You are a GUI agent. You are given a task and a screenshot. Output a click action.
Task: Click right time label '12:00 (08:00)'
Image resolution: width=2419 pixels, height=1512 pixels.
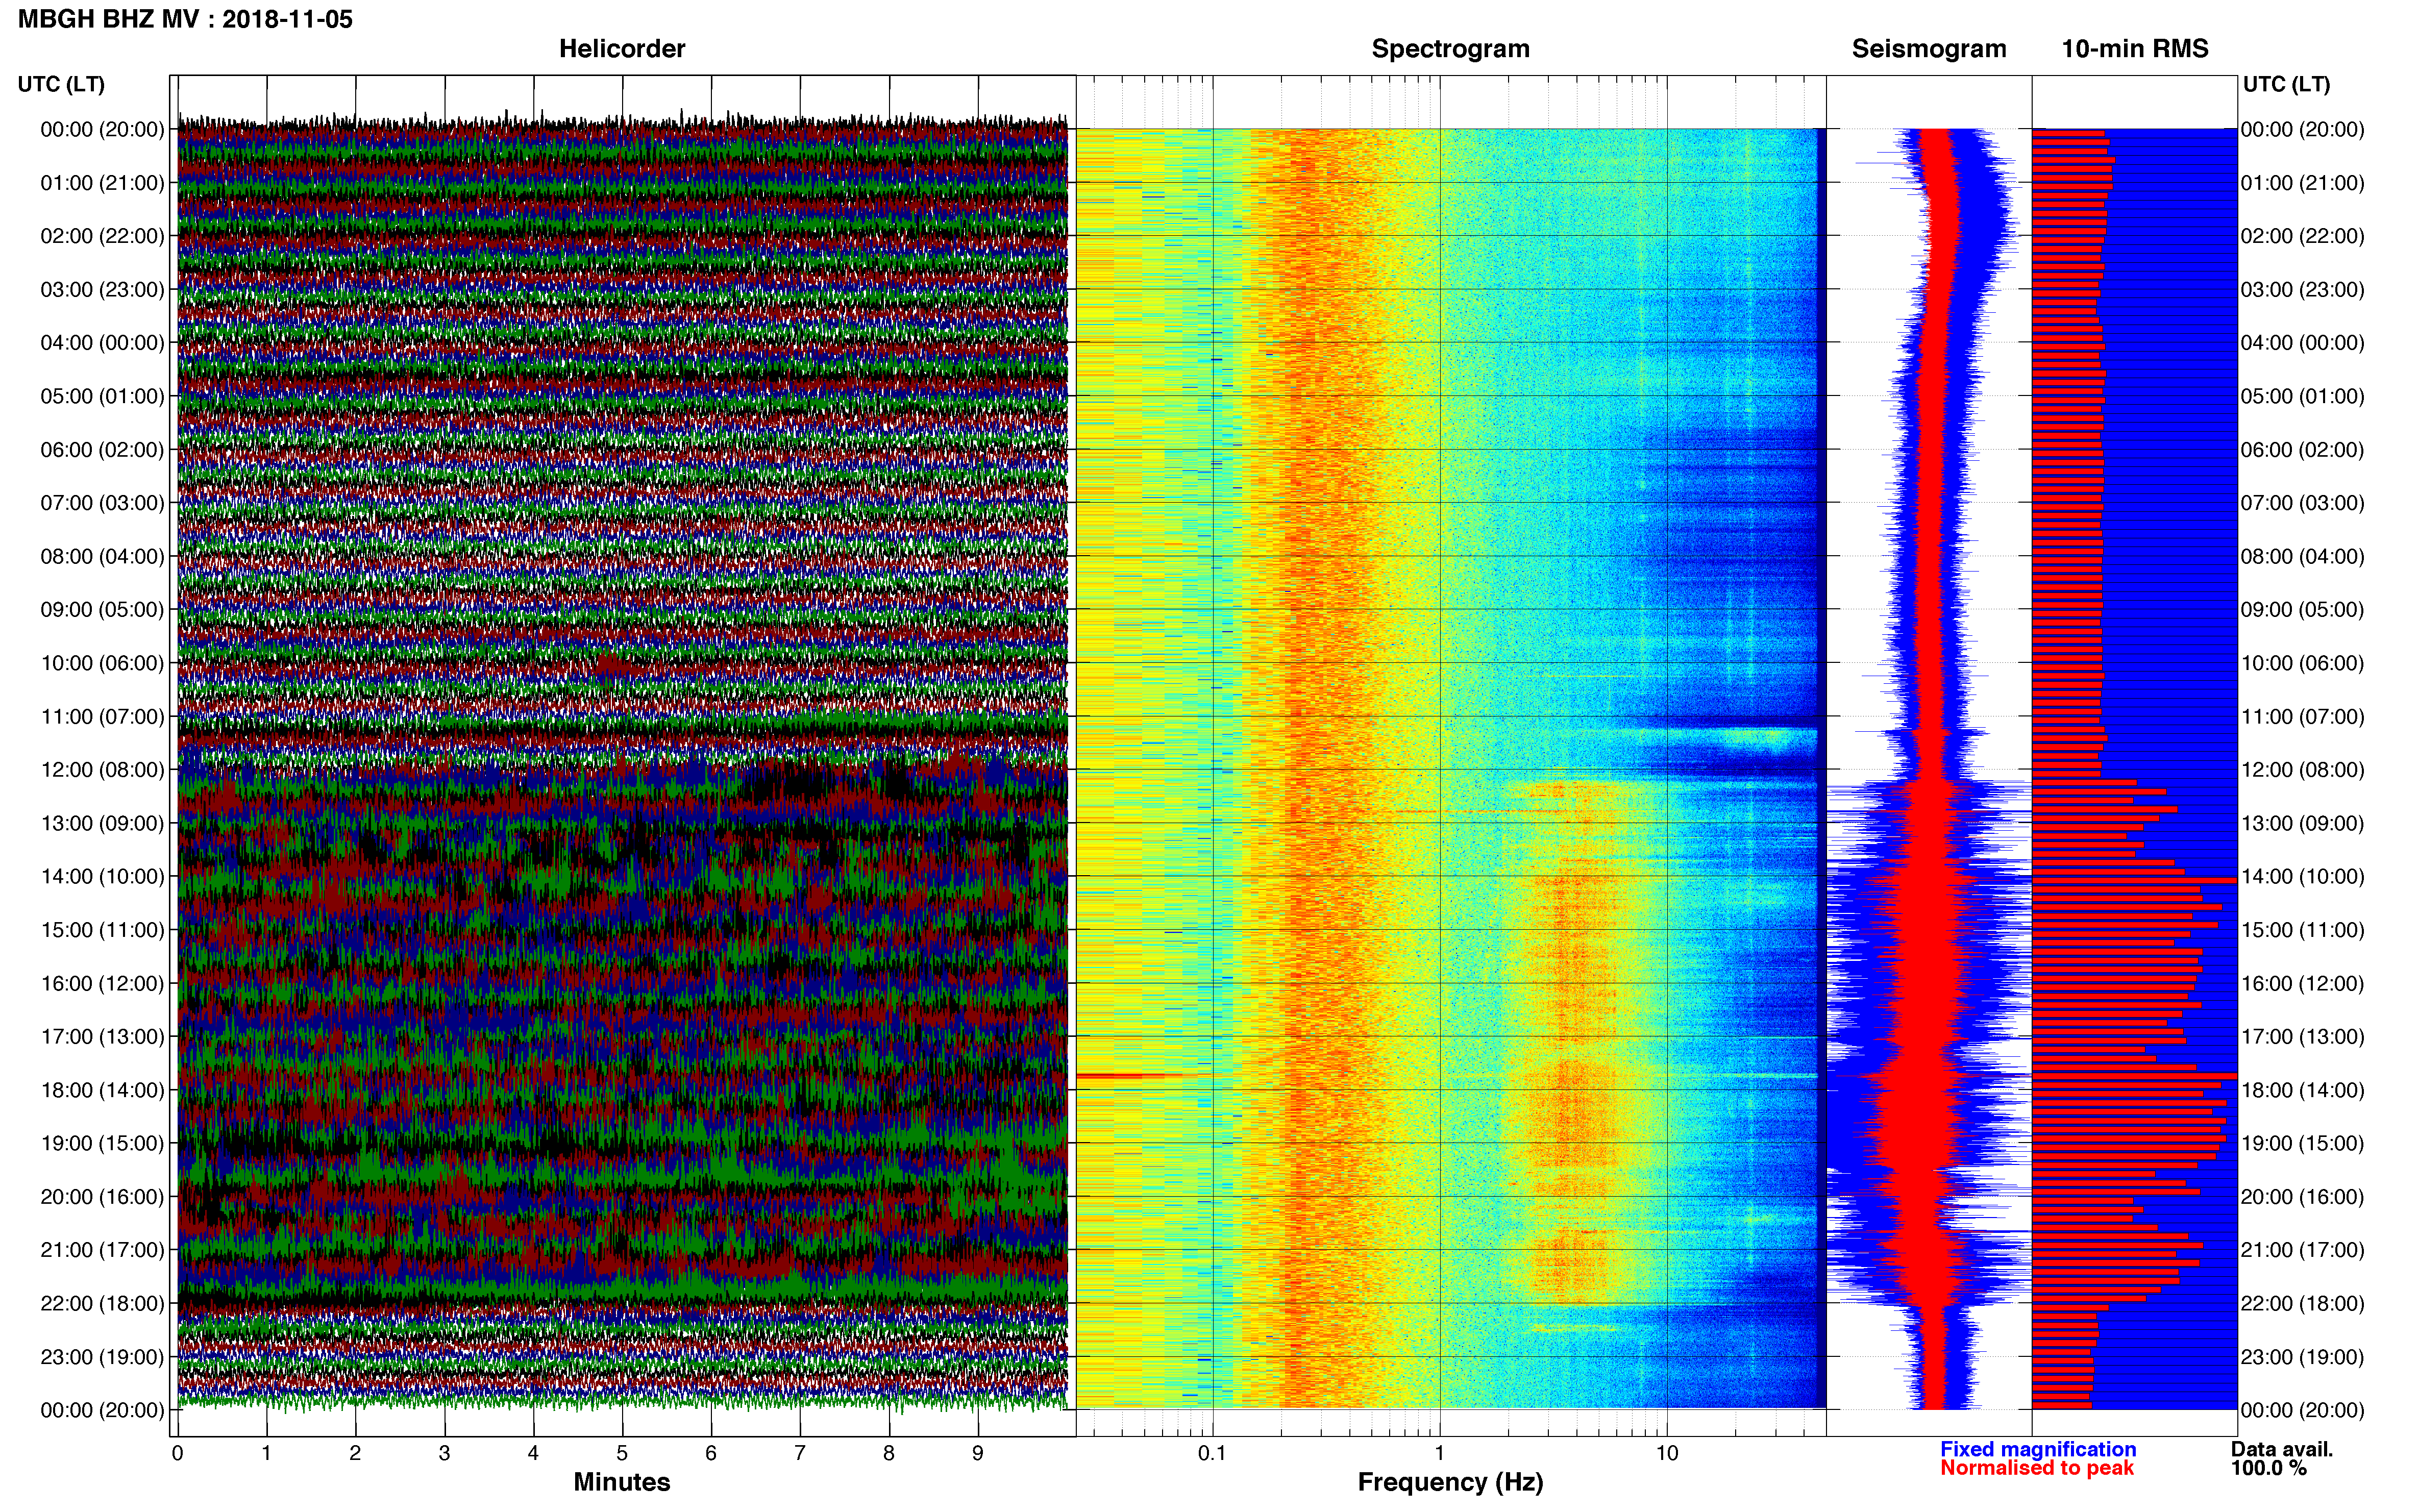point(2303,770)
